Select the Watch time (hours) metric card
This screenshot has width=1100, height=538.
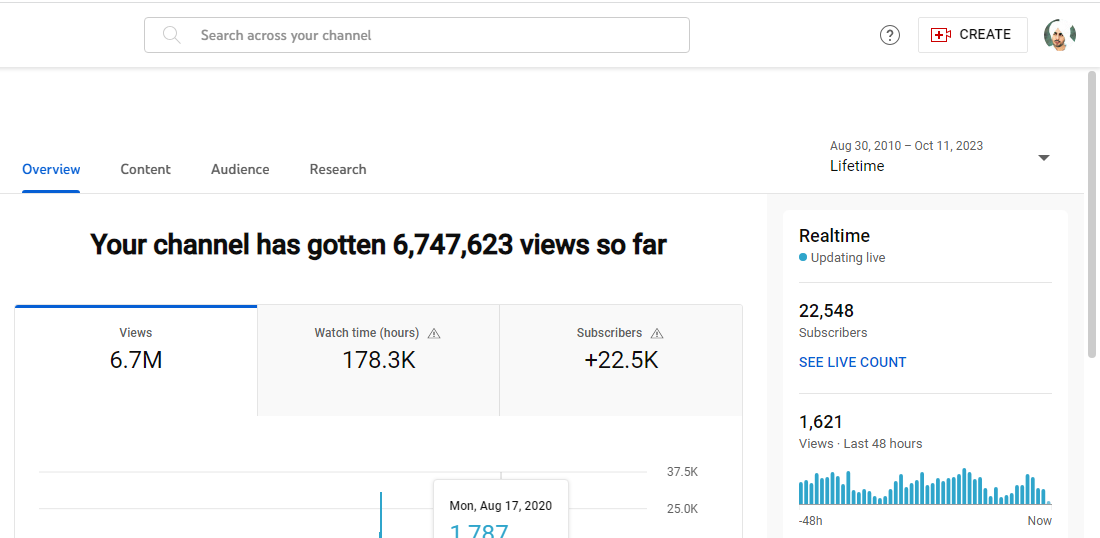[378, 361]
